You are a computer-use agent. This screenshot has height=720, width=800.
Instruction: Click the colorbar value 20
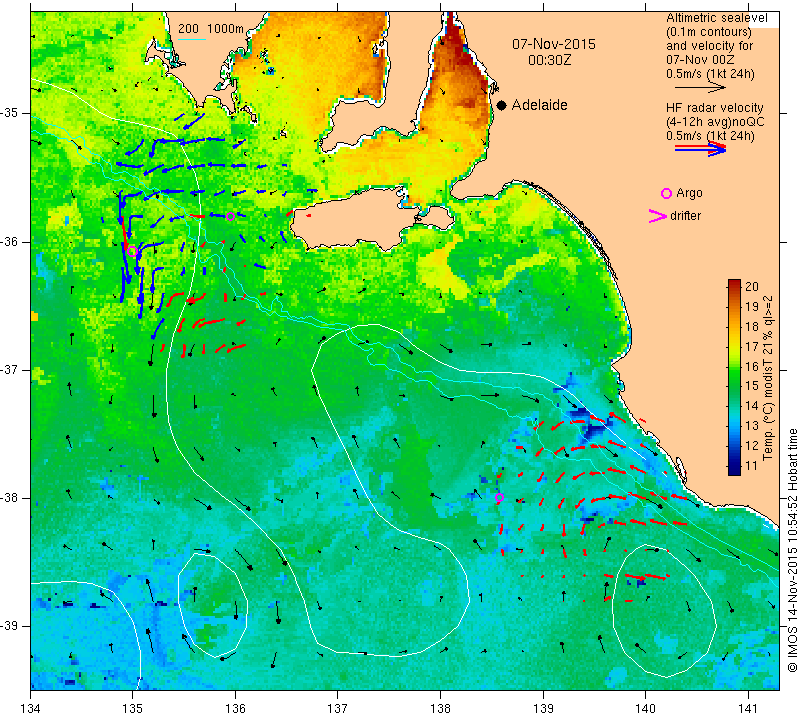tap(752, 287)
